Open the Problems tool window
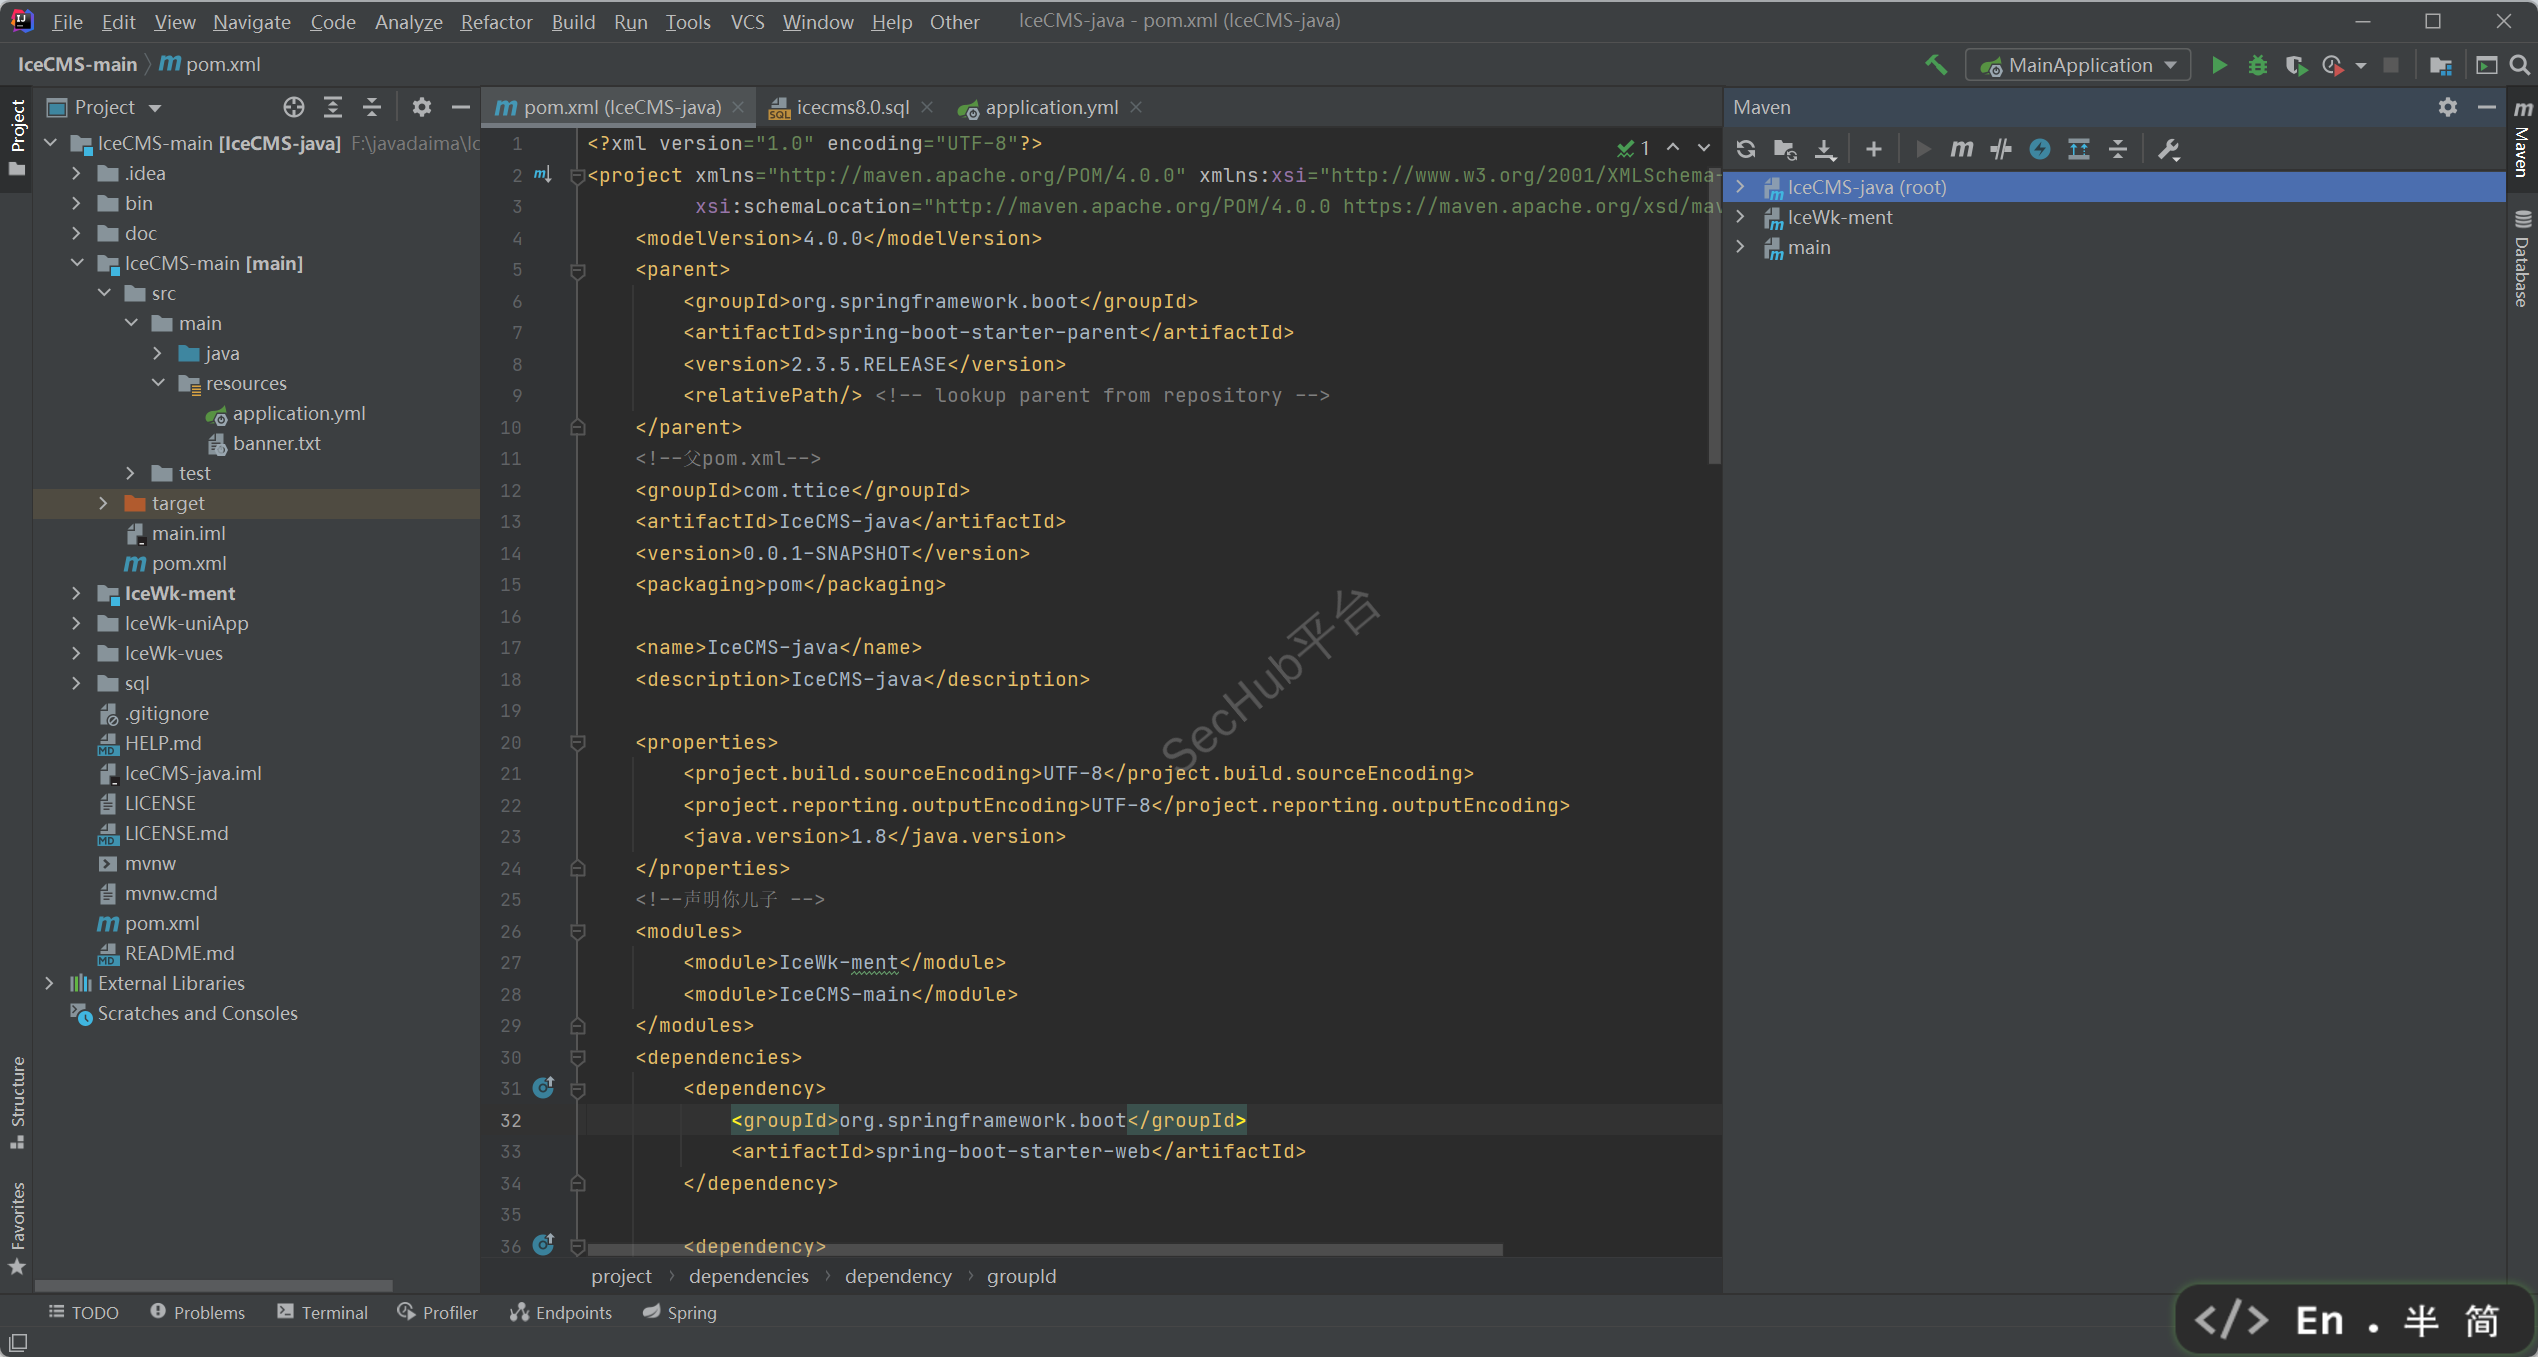 click(197, 1312)
